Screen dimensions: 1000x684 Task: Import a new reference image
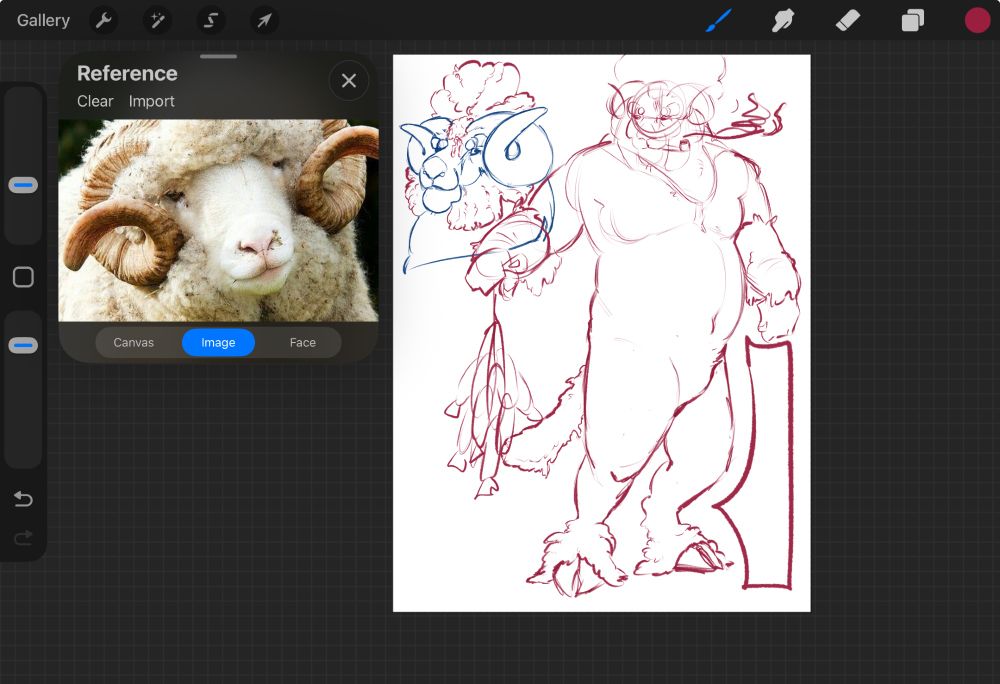(x=151, y=101)
